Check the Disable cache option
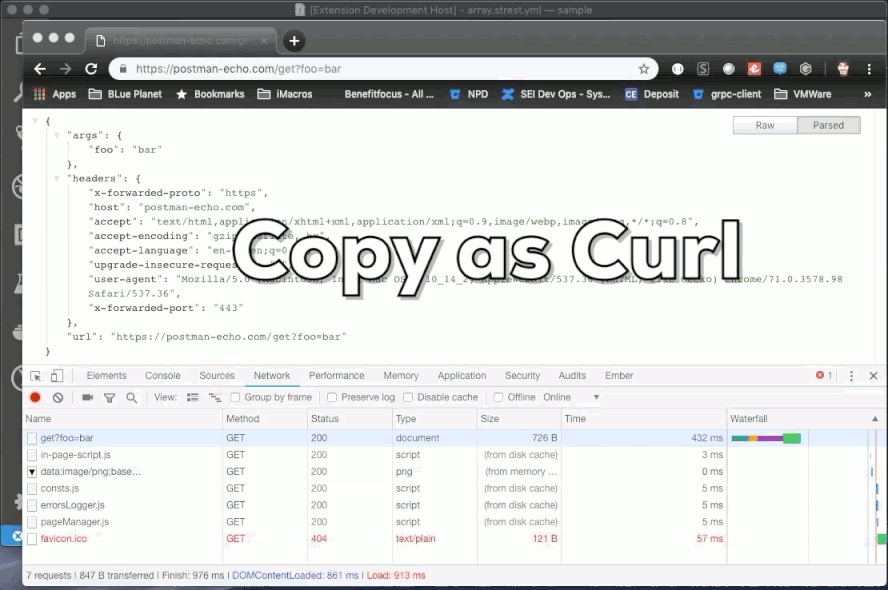888x590 pixels. [x=408, y=397]
